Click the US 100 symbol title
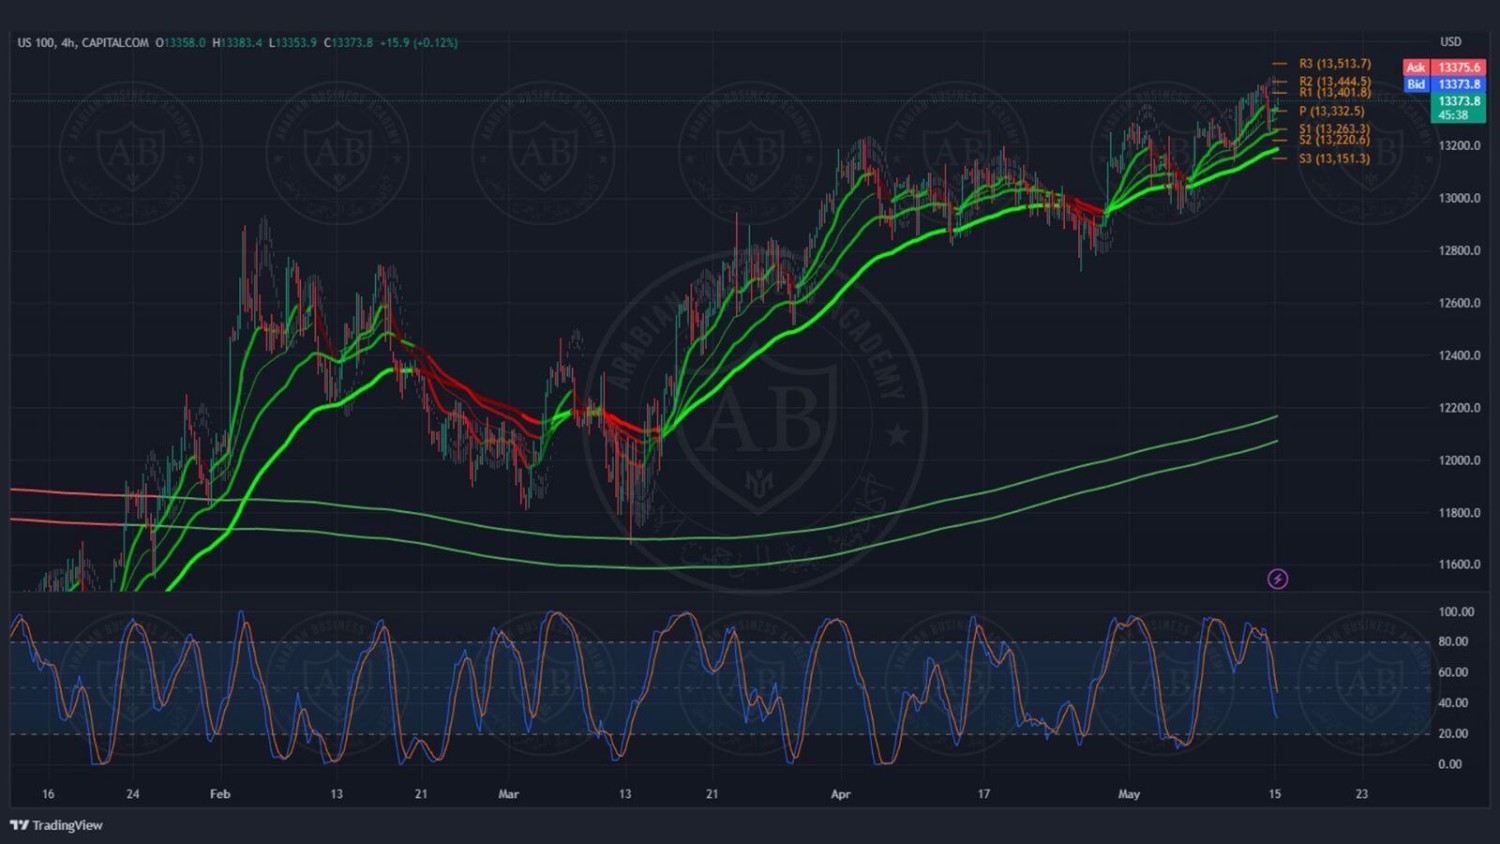 click(38, 43)
